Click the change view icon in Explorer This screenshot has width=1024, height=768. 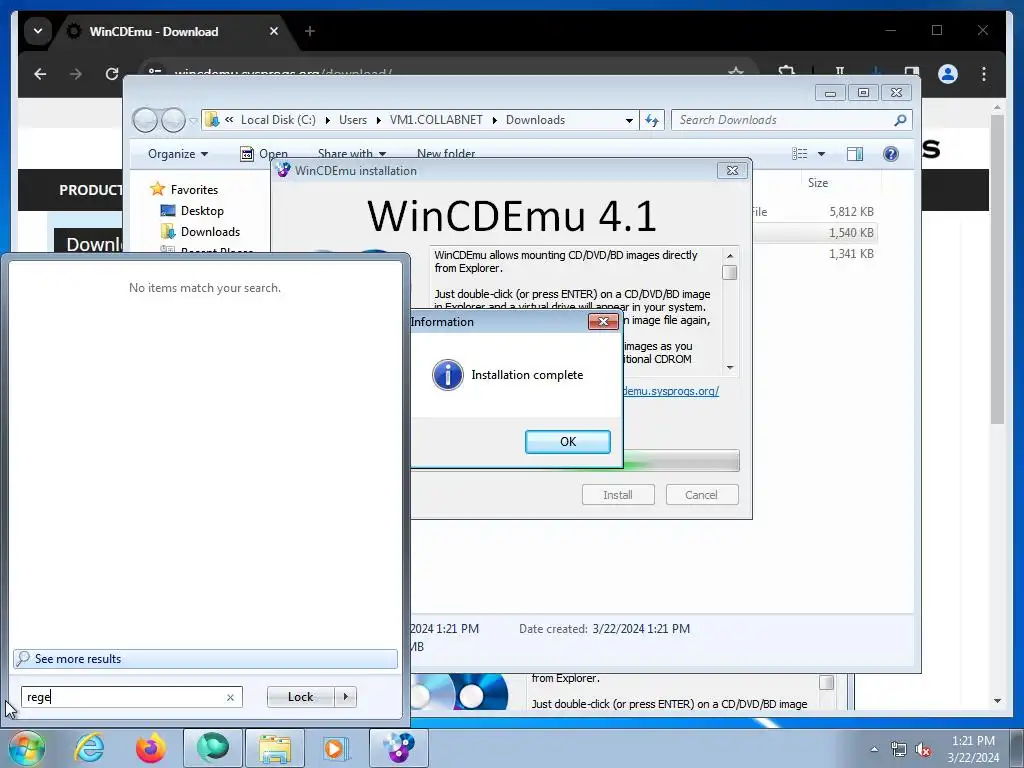click(x=799, y=153)
